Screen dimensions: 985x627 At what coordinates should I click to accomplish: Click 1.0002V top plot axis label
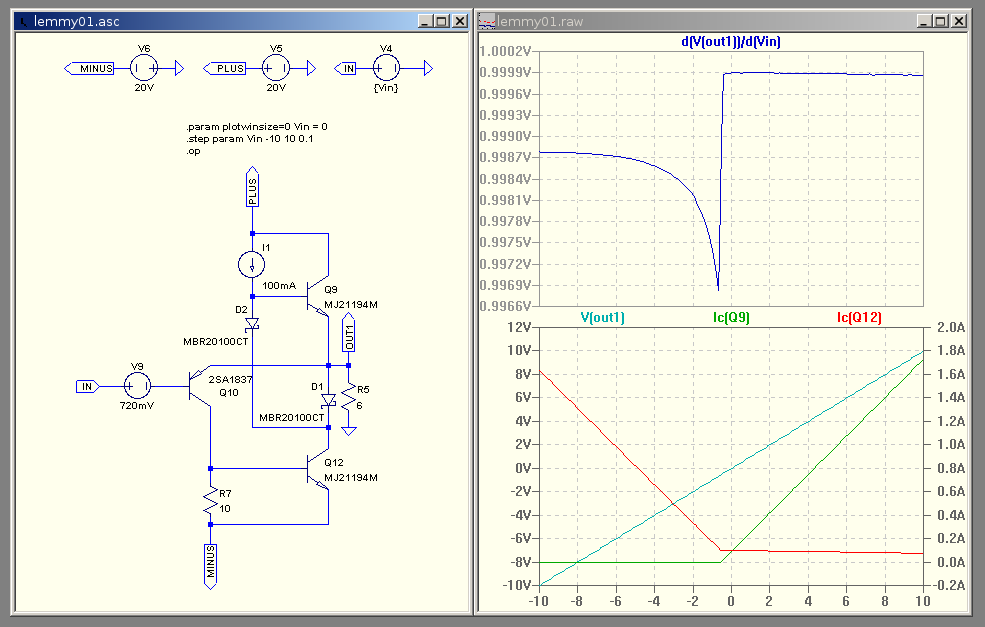point(506,51)
